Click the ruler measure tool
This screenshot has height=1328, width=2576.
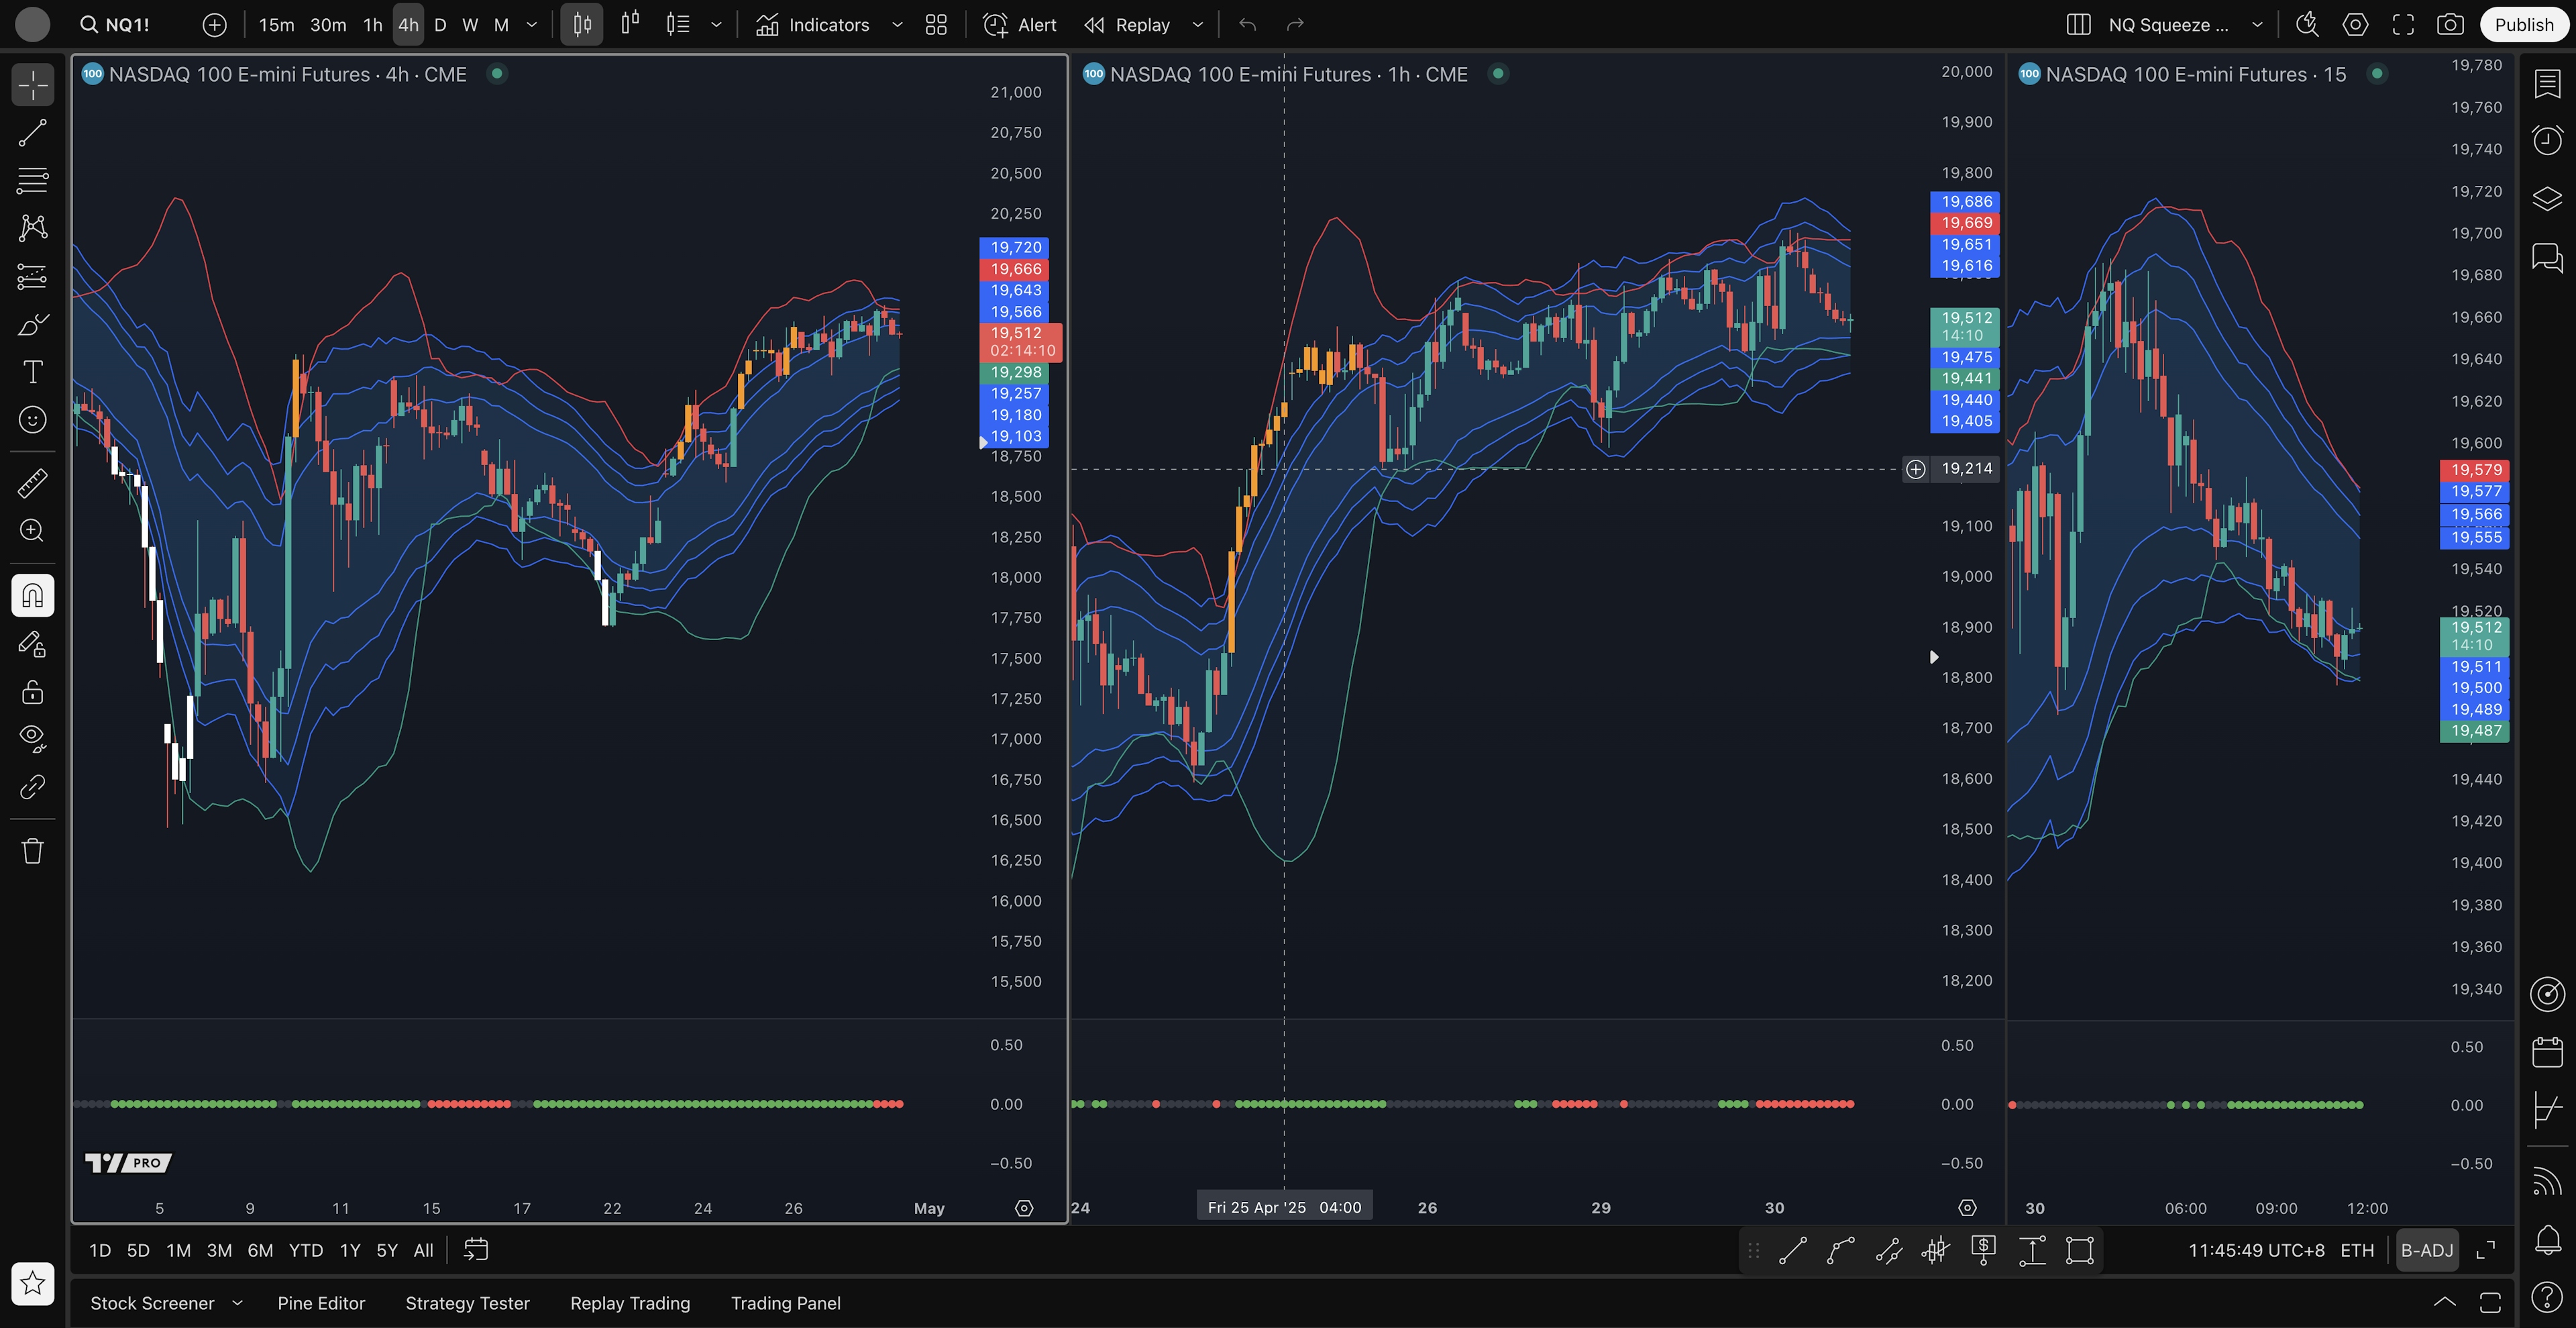tap(32, 483)
